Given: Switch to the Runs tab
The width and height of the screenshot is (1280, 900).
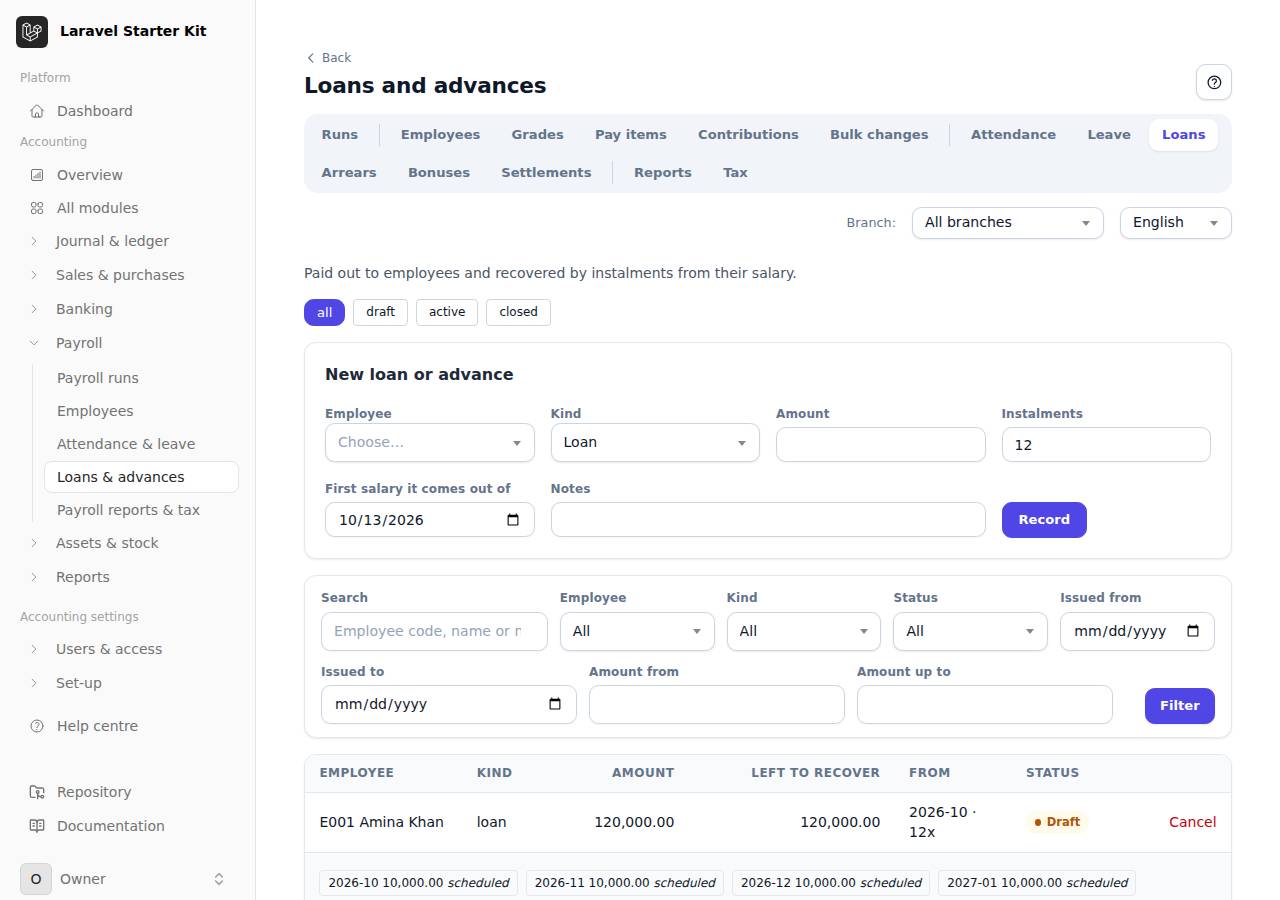Looking at the screenshot, I should click(x=339, y=134).
